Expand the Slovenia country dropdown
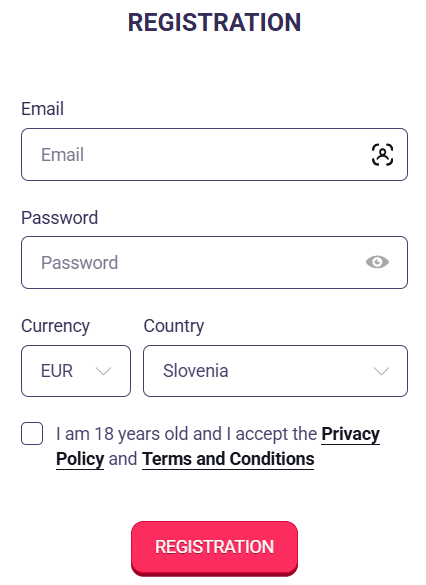The height and width of the screenshot is (585, 426). click(275, 371)
